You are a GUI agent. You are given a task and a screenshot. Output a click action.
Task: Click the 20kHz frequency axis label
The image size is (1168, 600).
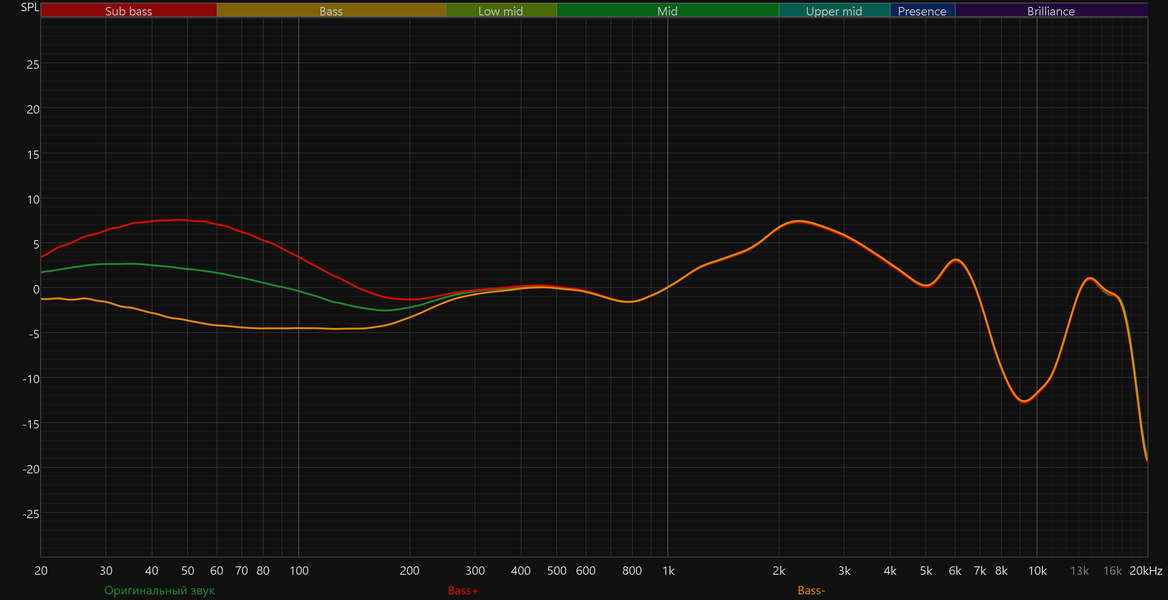[x=1146, y=571]
